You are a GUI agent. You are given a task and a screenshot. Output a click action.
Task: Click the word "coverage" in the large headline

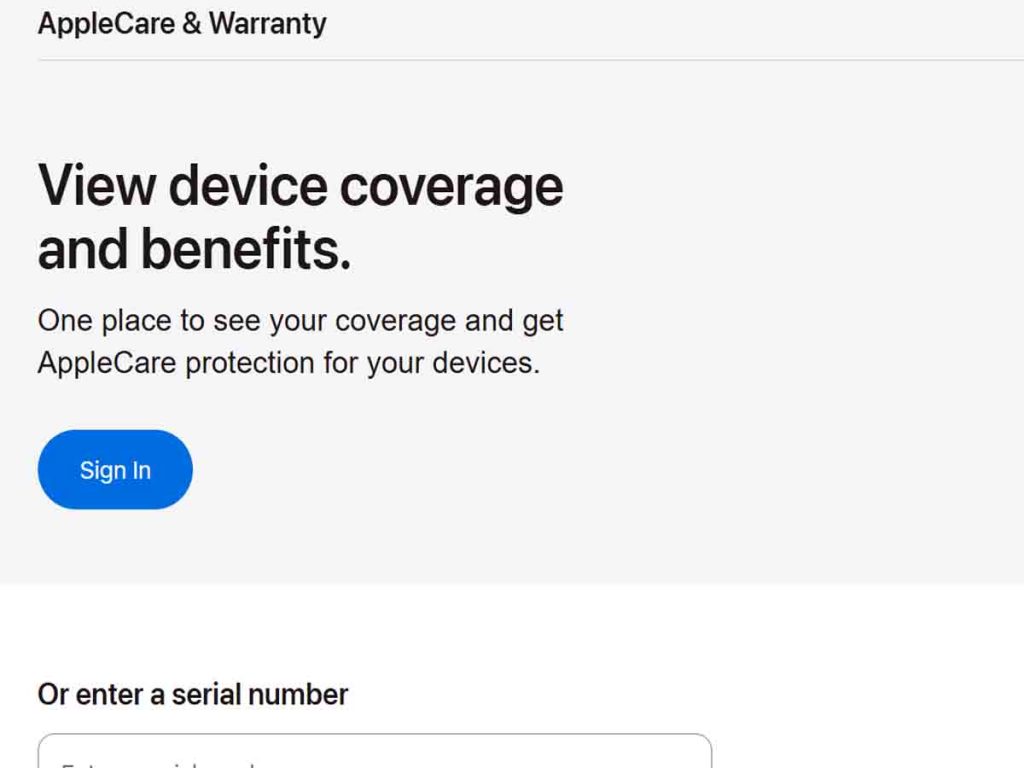[451, 187]
